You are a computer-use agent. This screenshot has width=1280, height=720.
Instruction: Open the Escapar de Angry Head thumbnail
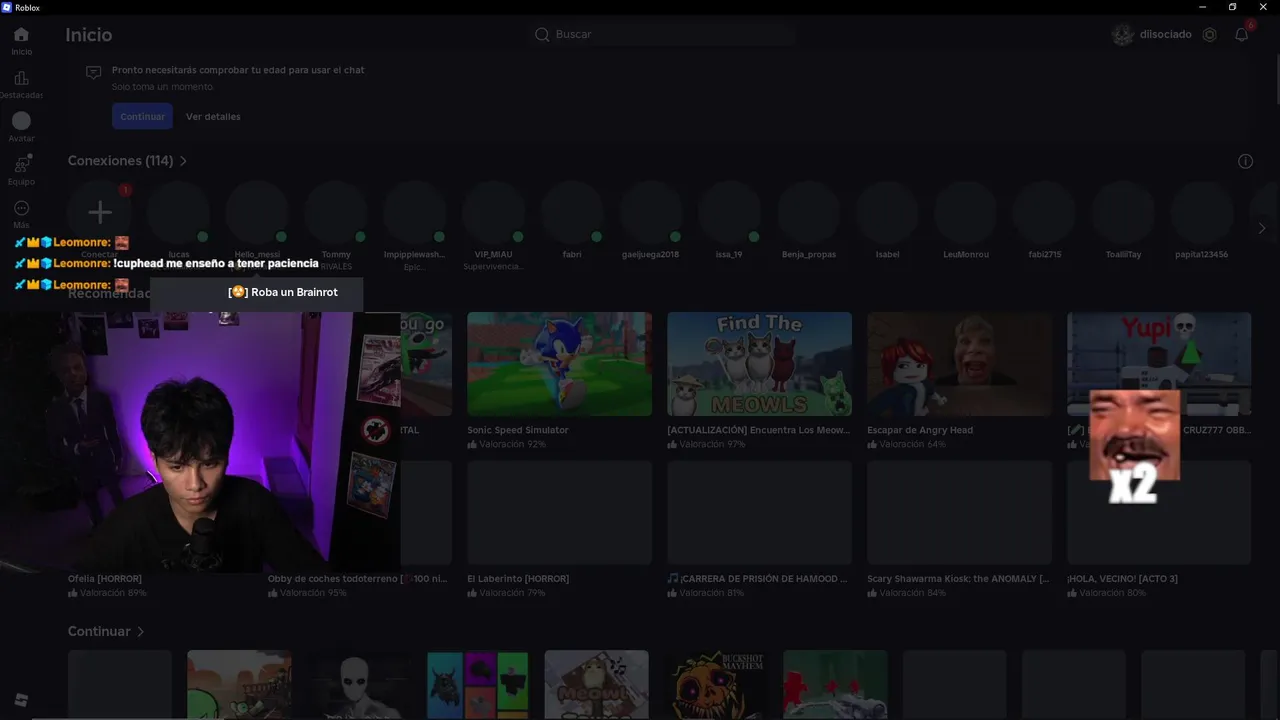[959, 364]
